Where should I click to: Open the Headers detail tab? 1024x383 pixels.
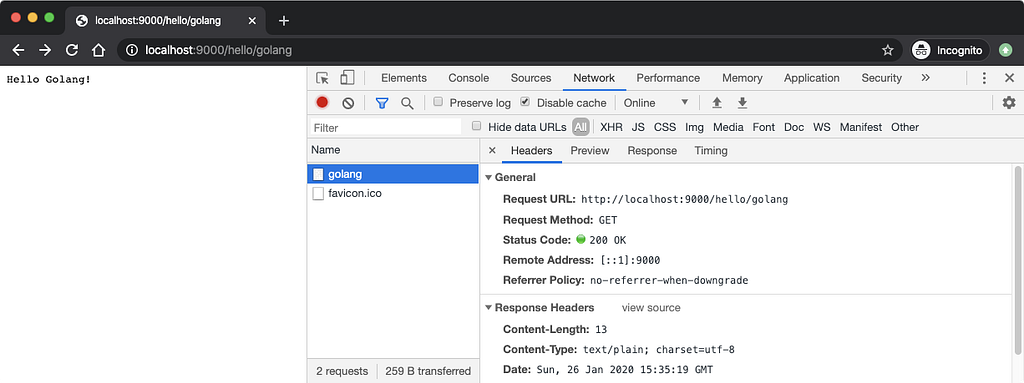point(532,150)
